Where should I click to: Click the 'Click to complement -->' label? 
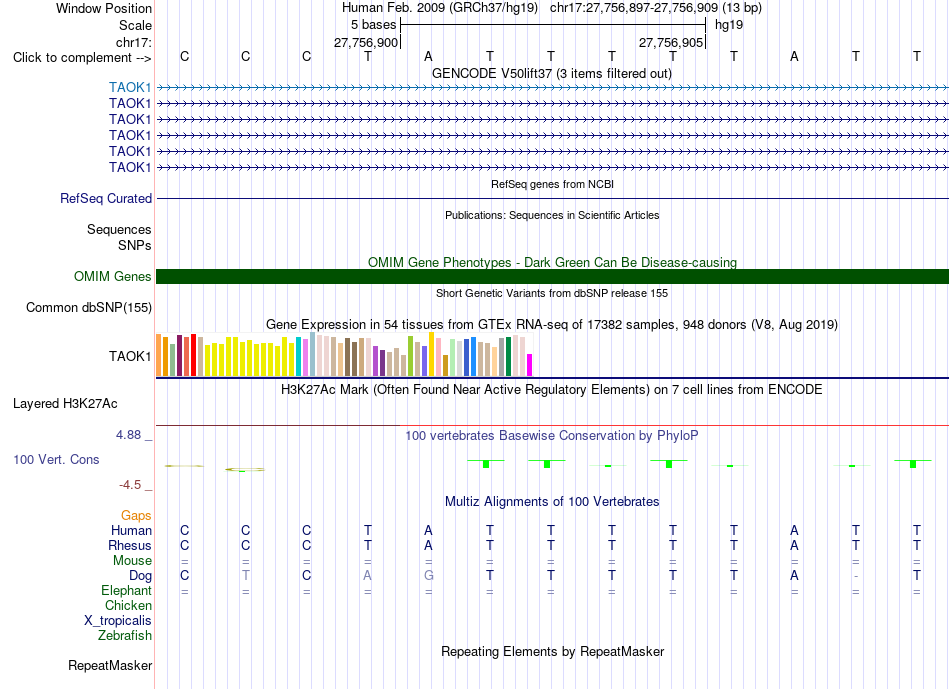pyautogui.click(x=82, y=58)
